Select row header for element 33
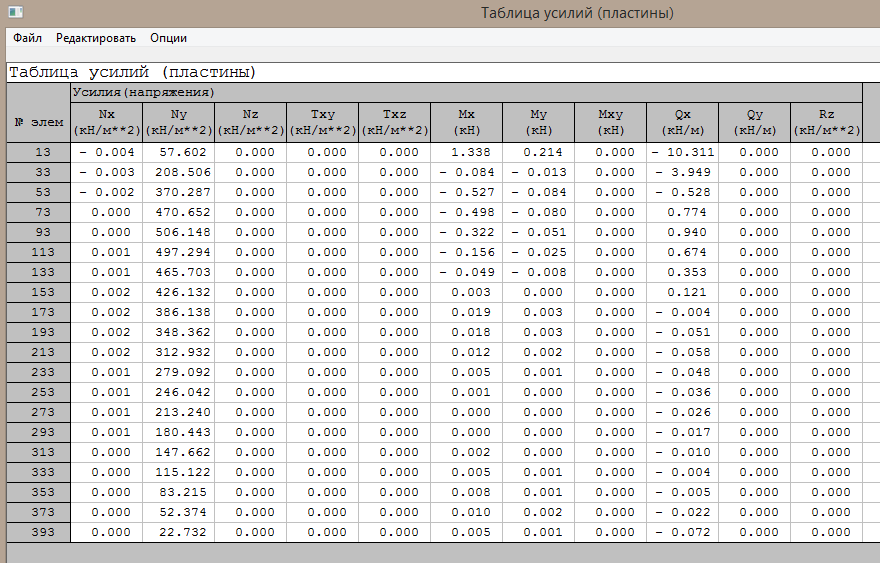 click(39, 172)
